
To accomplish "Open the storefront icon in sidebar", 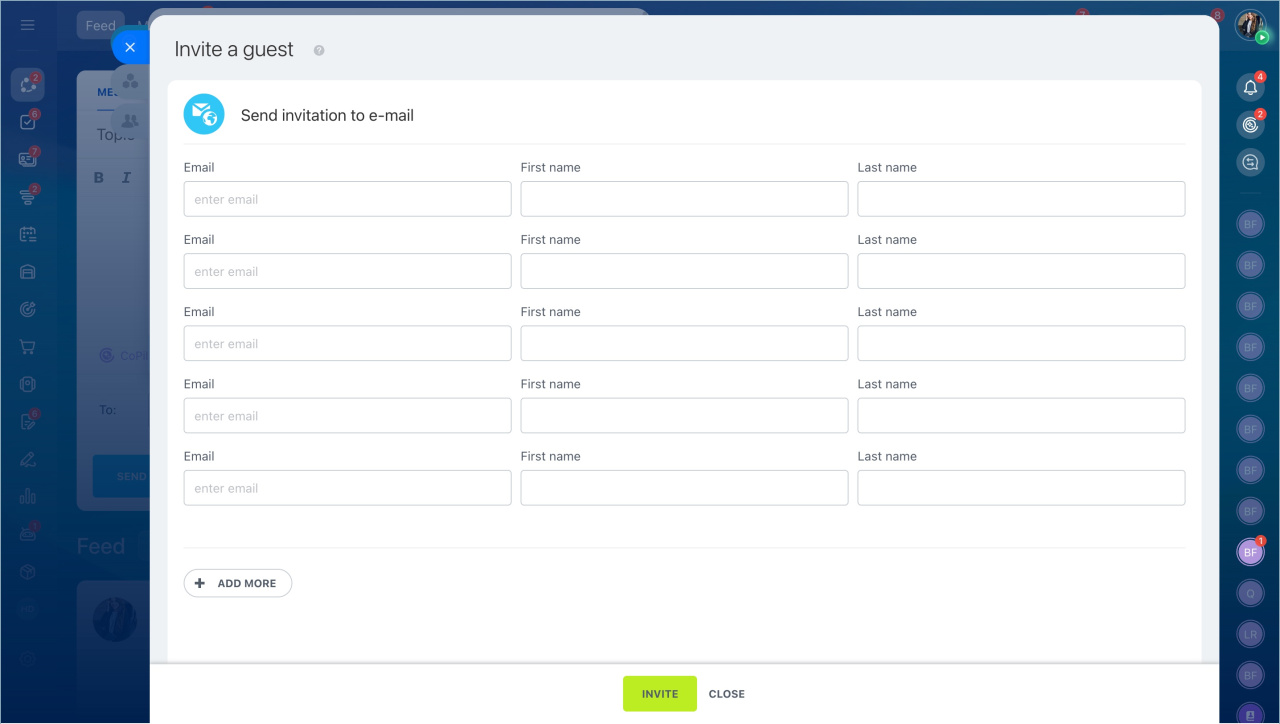I will coord(27,272).
